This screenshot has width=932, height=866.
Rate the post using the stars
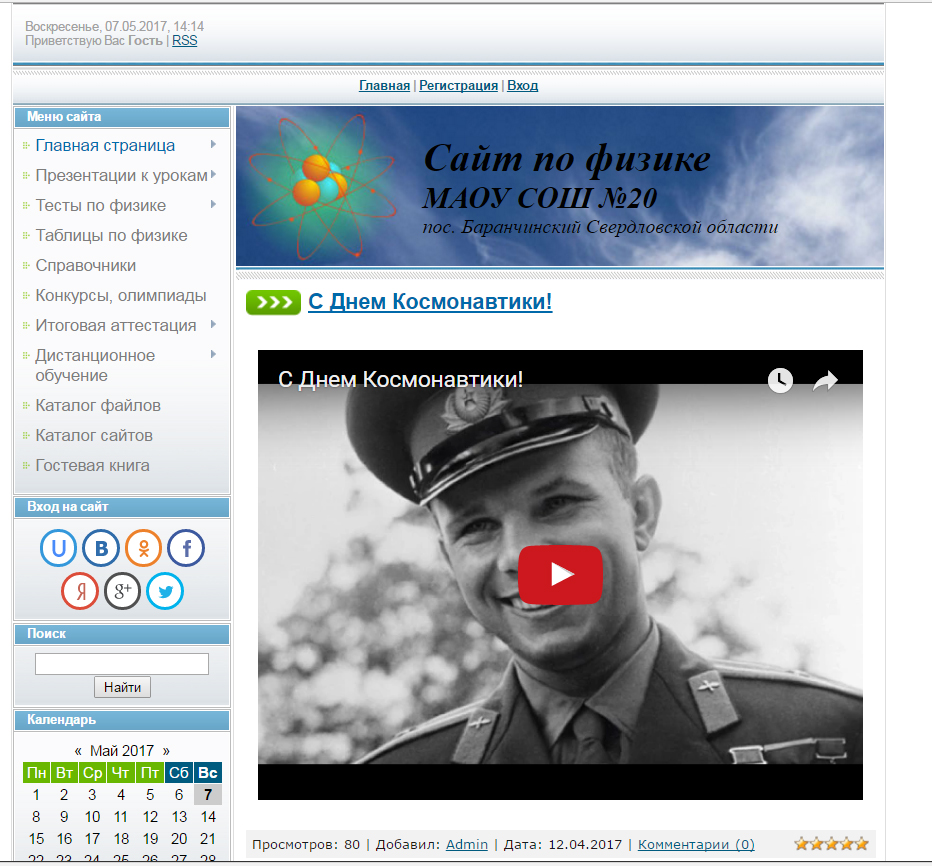[x=832, y=843]
